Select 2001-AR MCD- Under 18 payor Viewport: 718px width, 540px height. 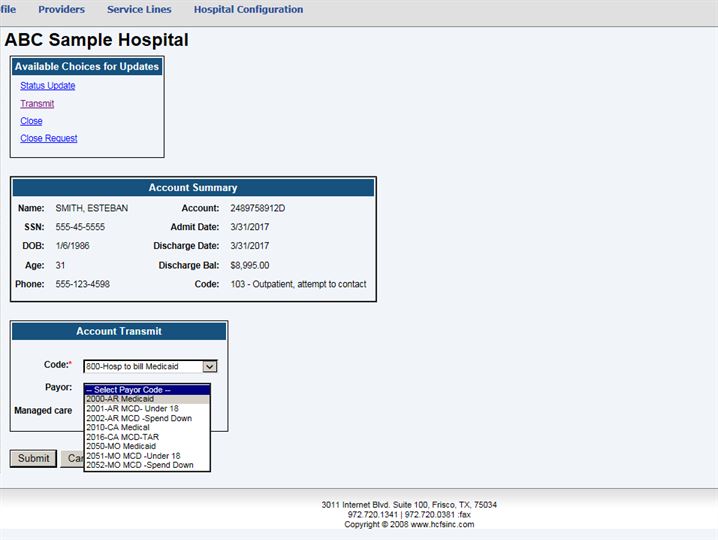[147, 408]
